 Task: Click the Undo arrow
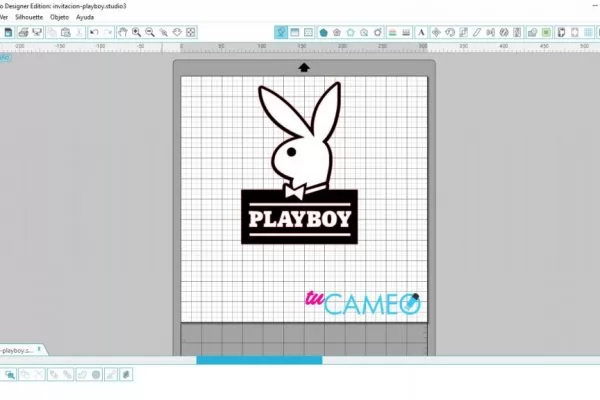click(94, 33)
